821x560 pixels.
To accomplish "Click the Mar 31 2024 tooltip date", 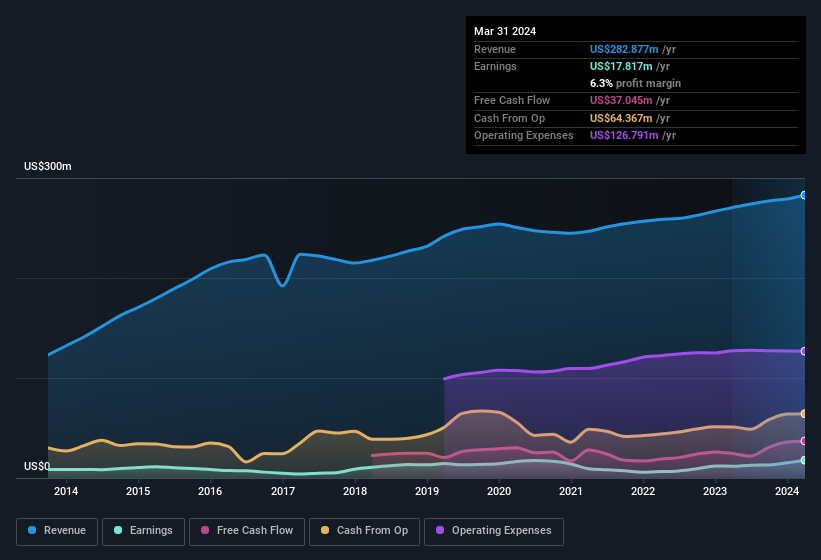I will point(505,31).
